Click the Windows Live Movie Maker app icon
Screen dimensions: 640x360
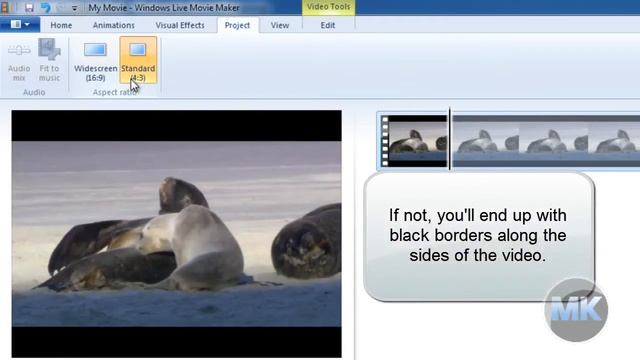[x=5, y=7]
